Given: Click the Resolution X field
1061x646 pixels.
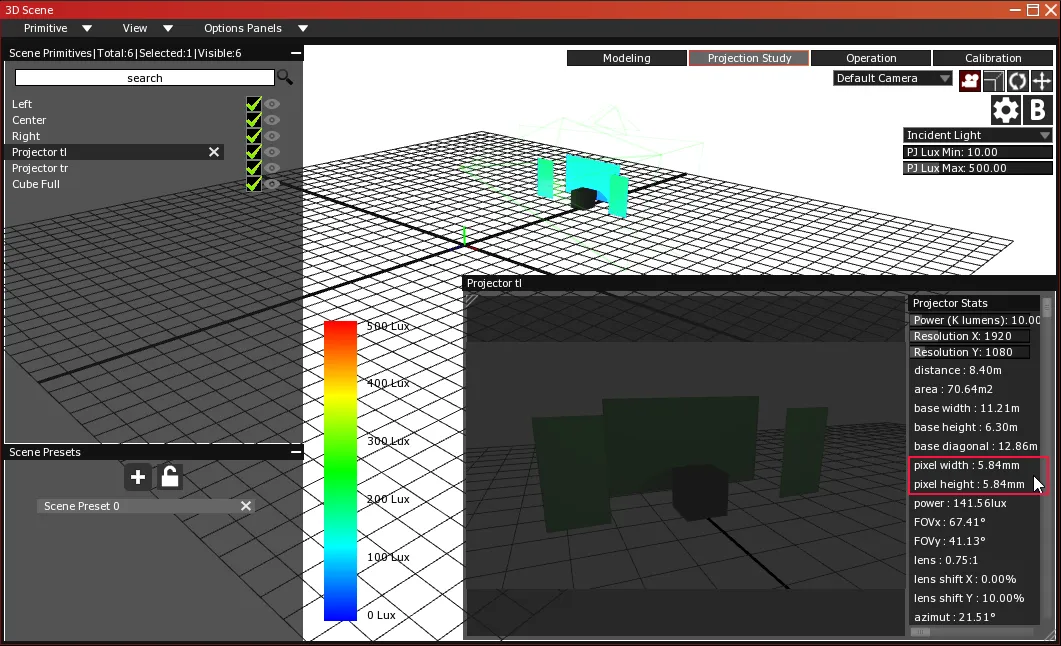Looking at the screenshot, I should [x=970, y=336].
